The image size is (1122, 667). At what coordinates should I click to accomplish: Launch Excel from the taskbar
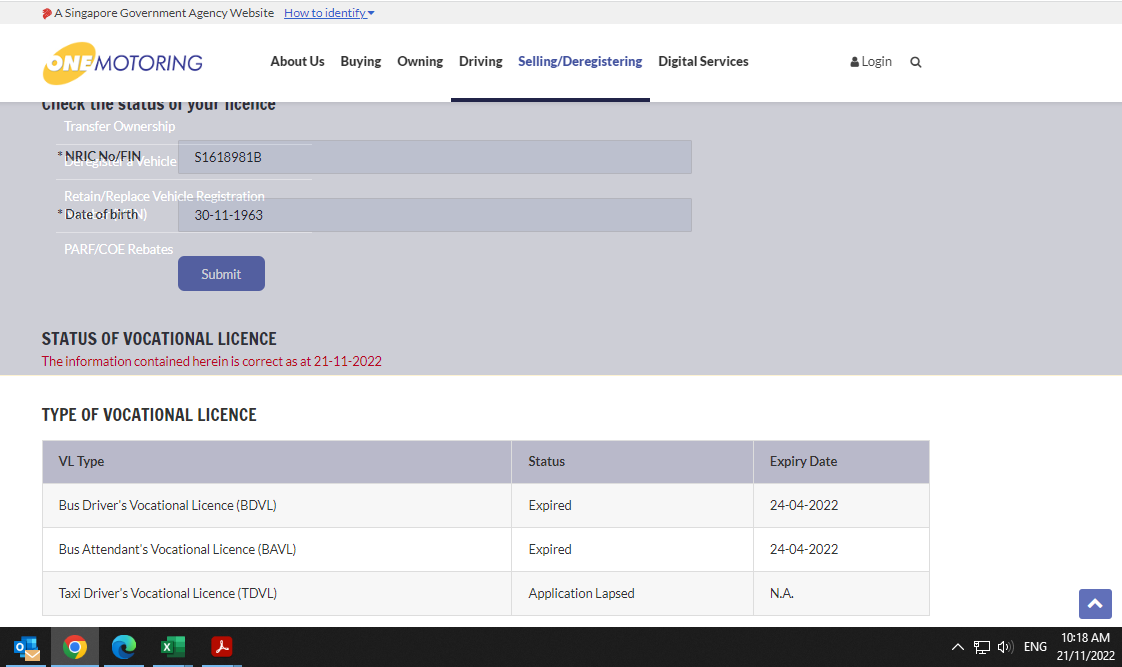coord(173,647)
